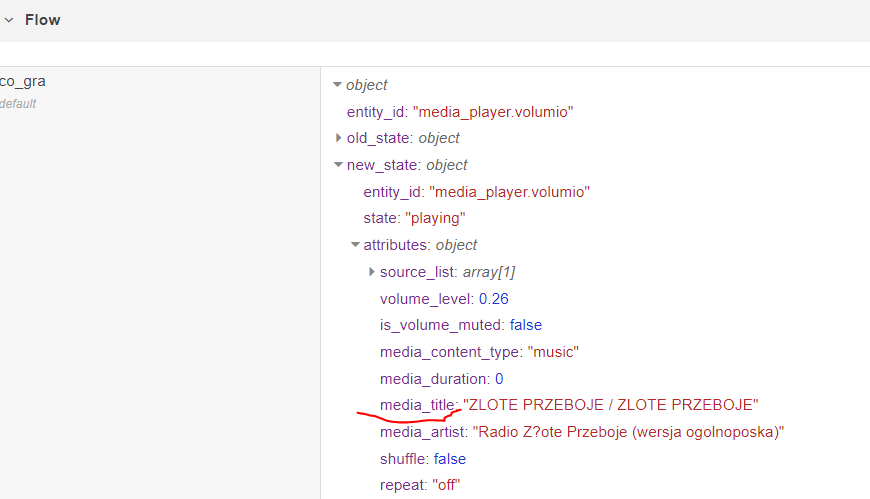Select the co_gra context variable
Viewport: 870px width, 499px height.
click(x=23, y=81)
